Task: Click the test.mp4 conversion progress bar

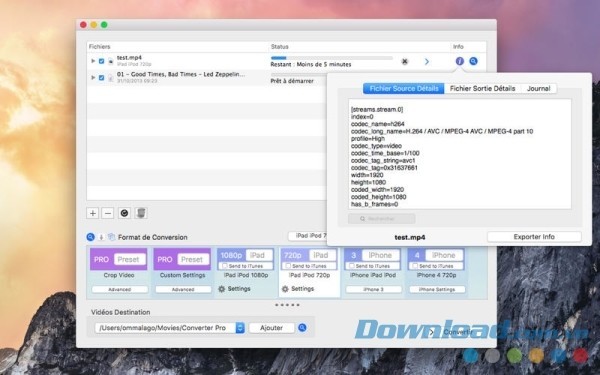Action: tap(332, 58)
